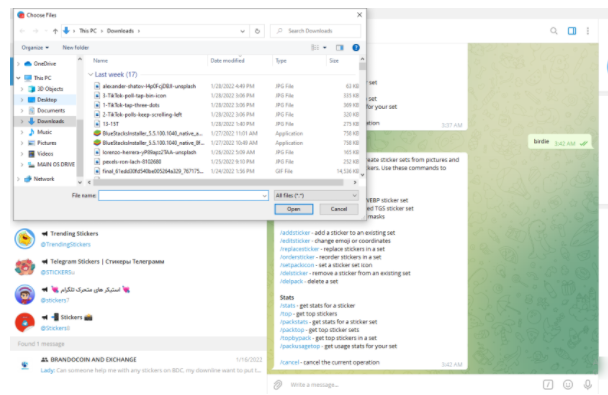Click the paperclip attach file icon
608x395 pixels.
tap(278, 385)
